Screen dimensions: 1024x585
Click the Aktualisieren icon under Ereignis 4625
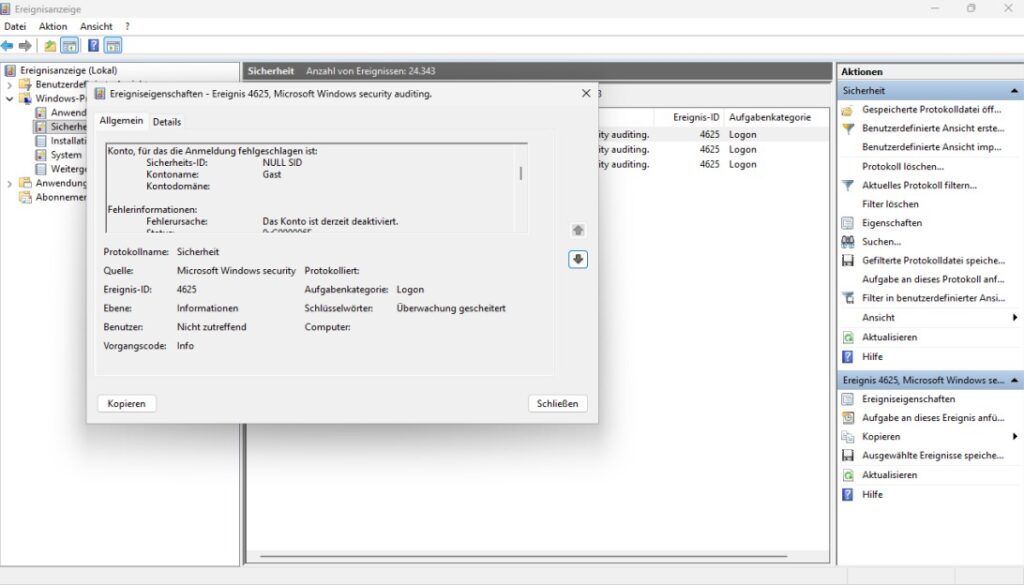point(848,475)
